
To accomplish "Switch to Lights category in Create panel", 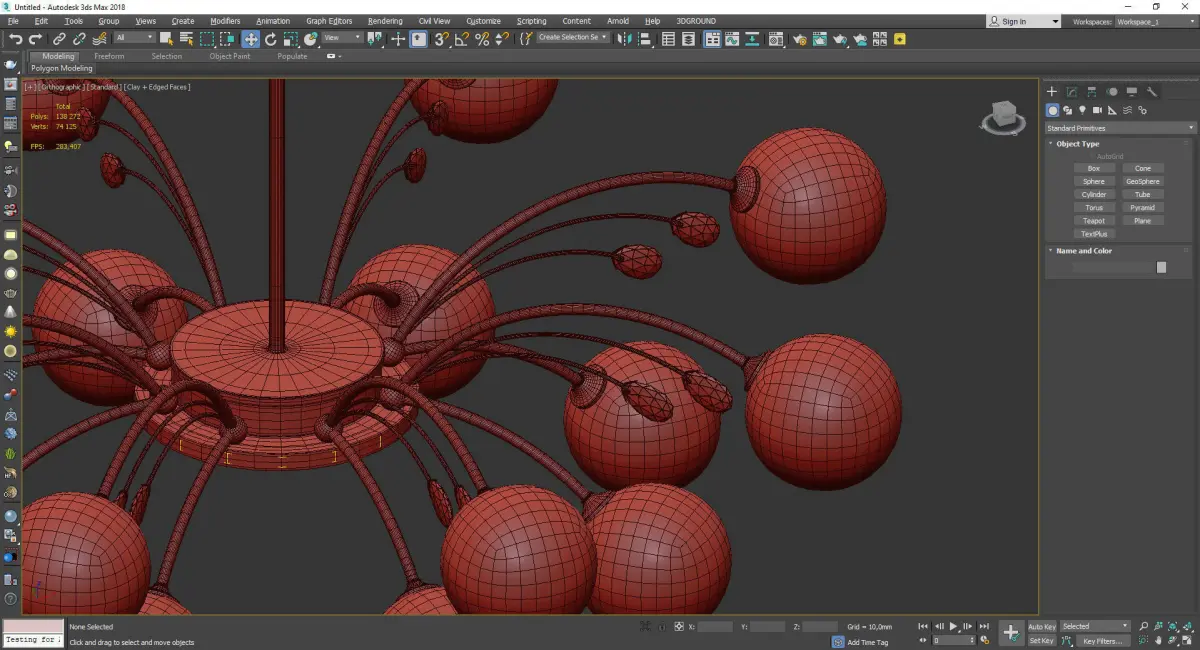I will click(1082, 110).
